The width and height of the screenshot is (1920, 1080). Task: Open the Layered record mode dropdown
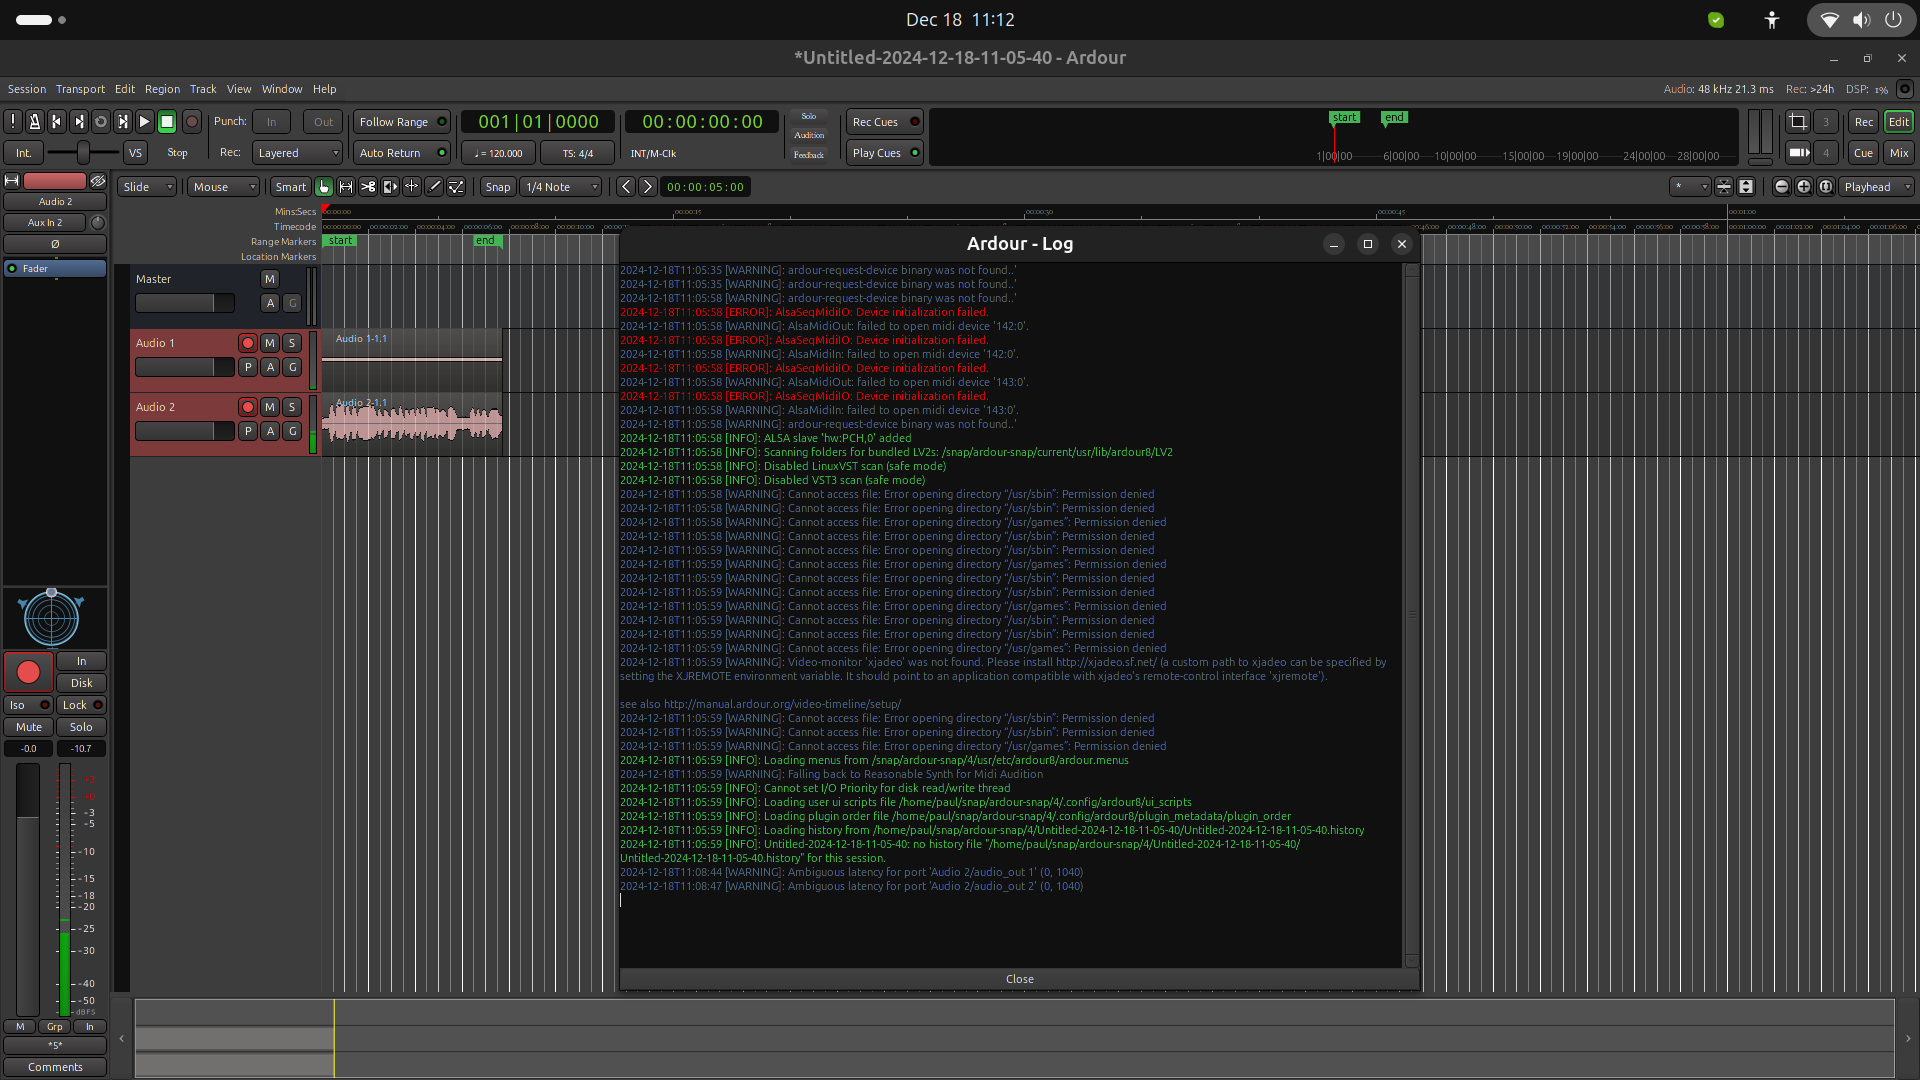(x=297, y=153)
